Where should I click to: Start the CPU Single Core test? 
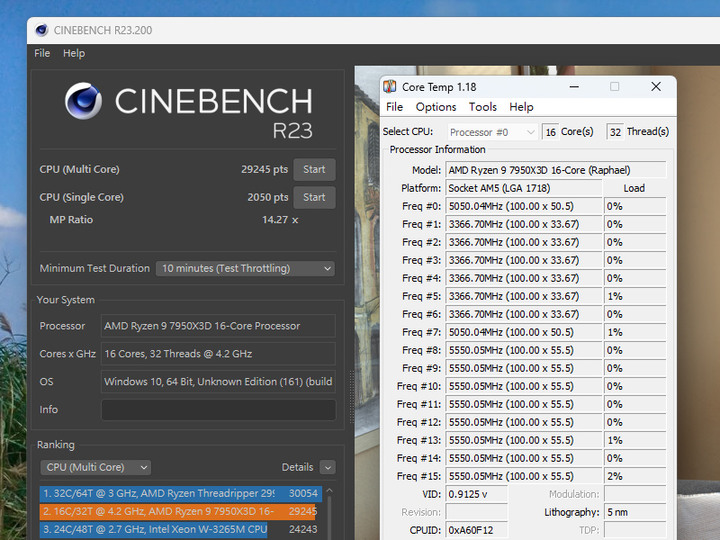(x=314, y=197)
